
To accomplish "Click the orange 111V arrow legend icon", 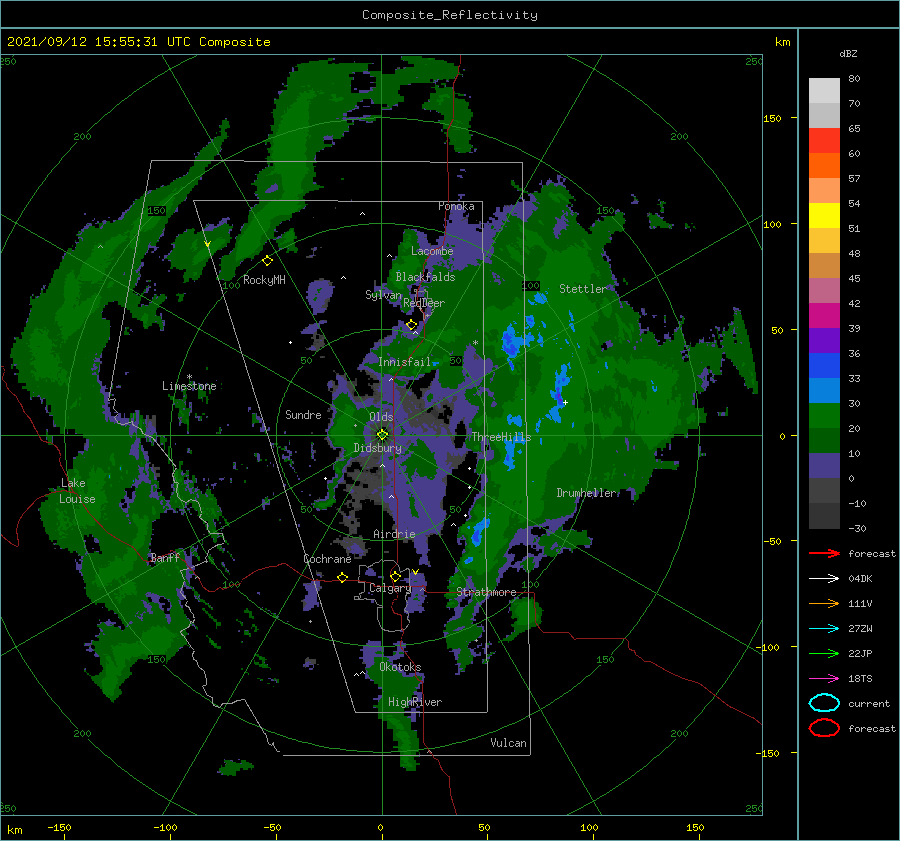I will [824, 603].
